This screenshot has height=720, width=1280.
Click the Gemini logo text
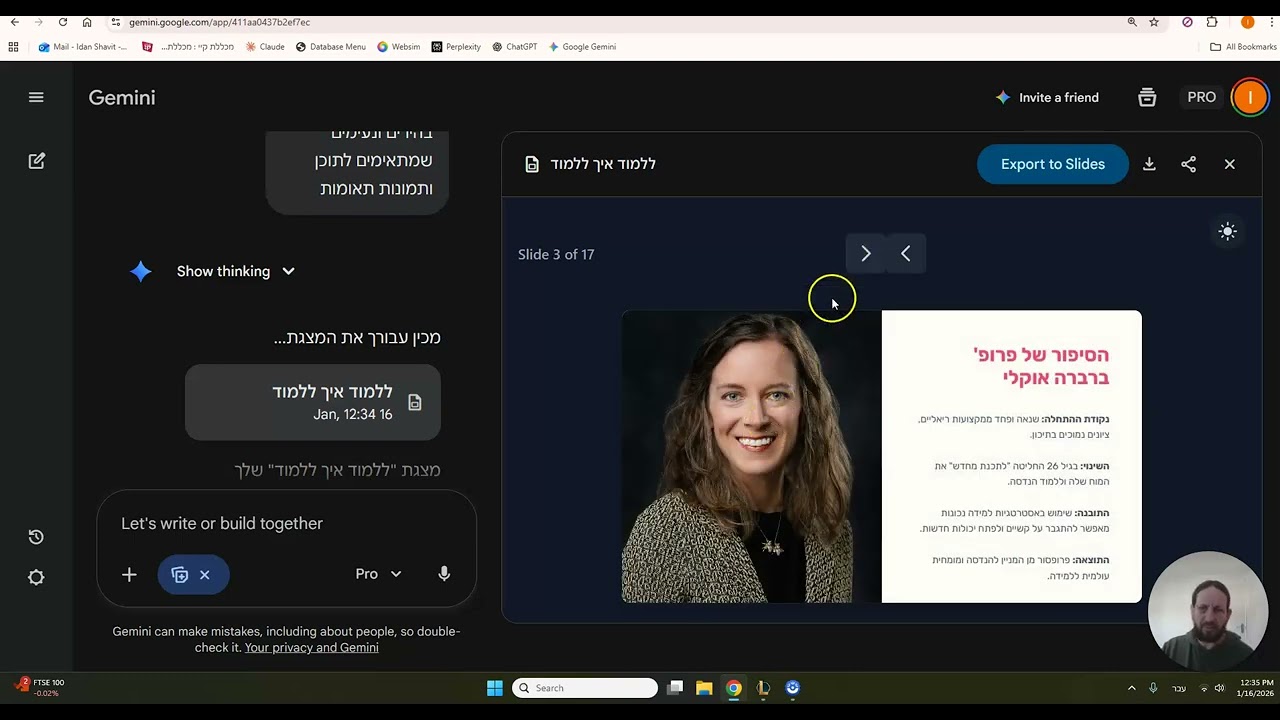point(122,97)
